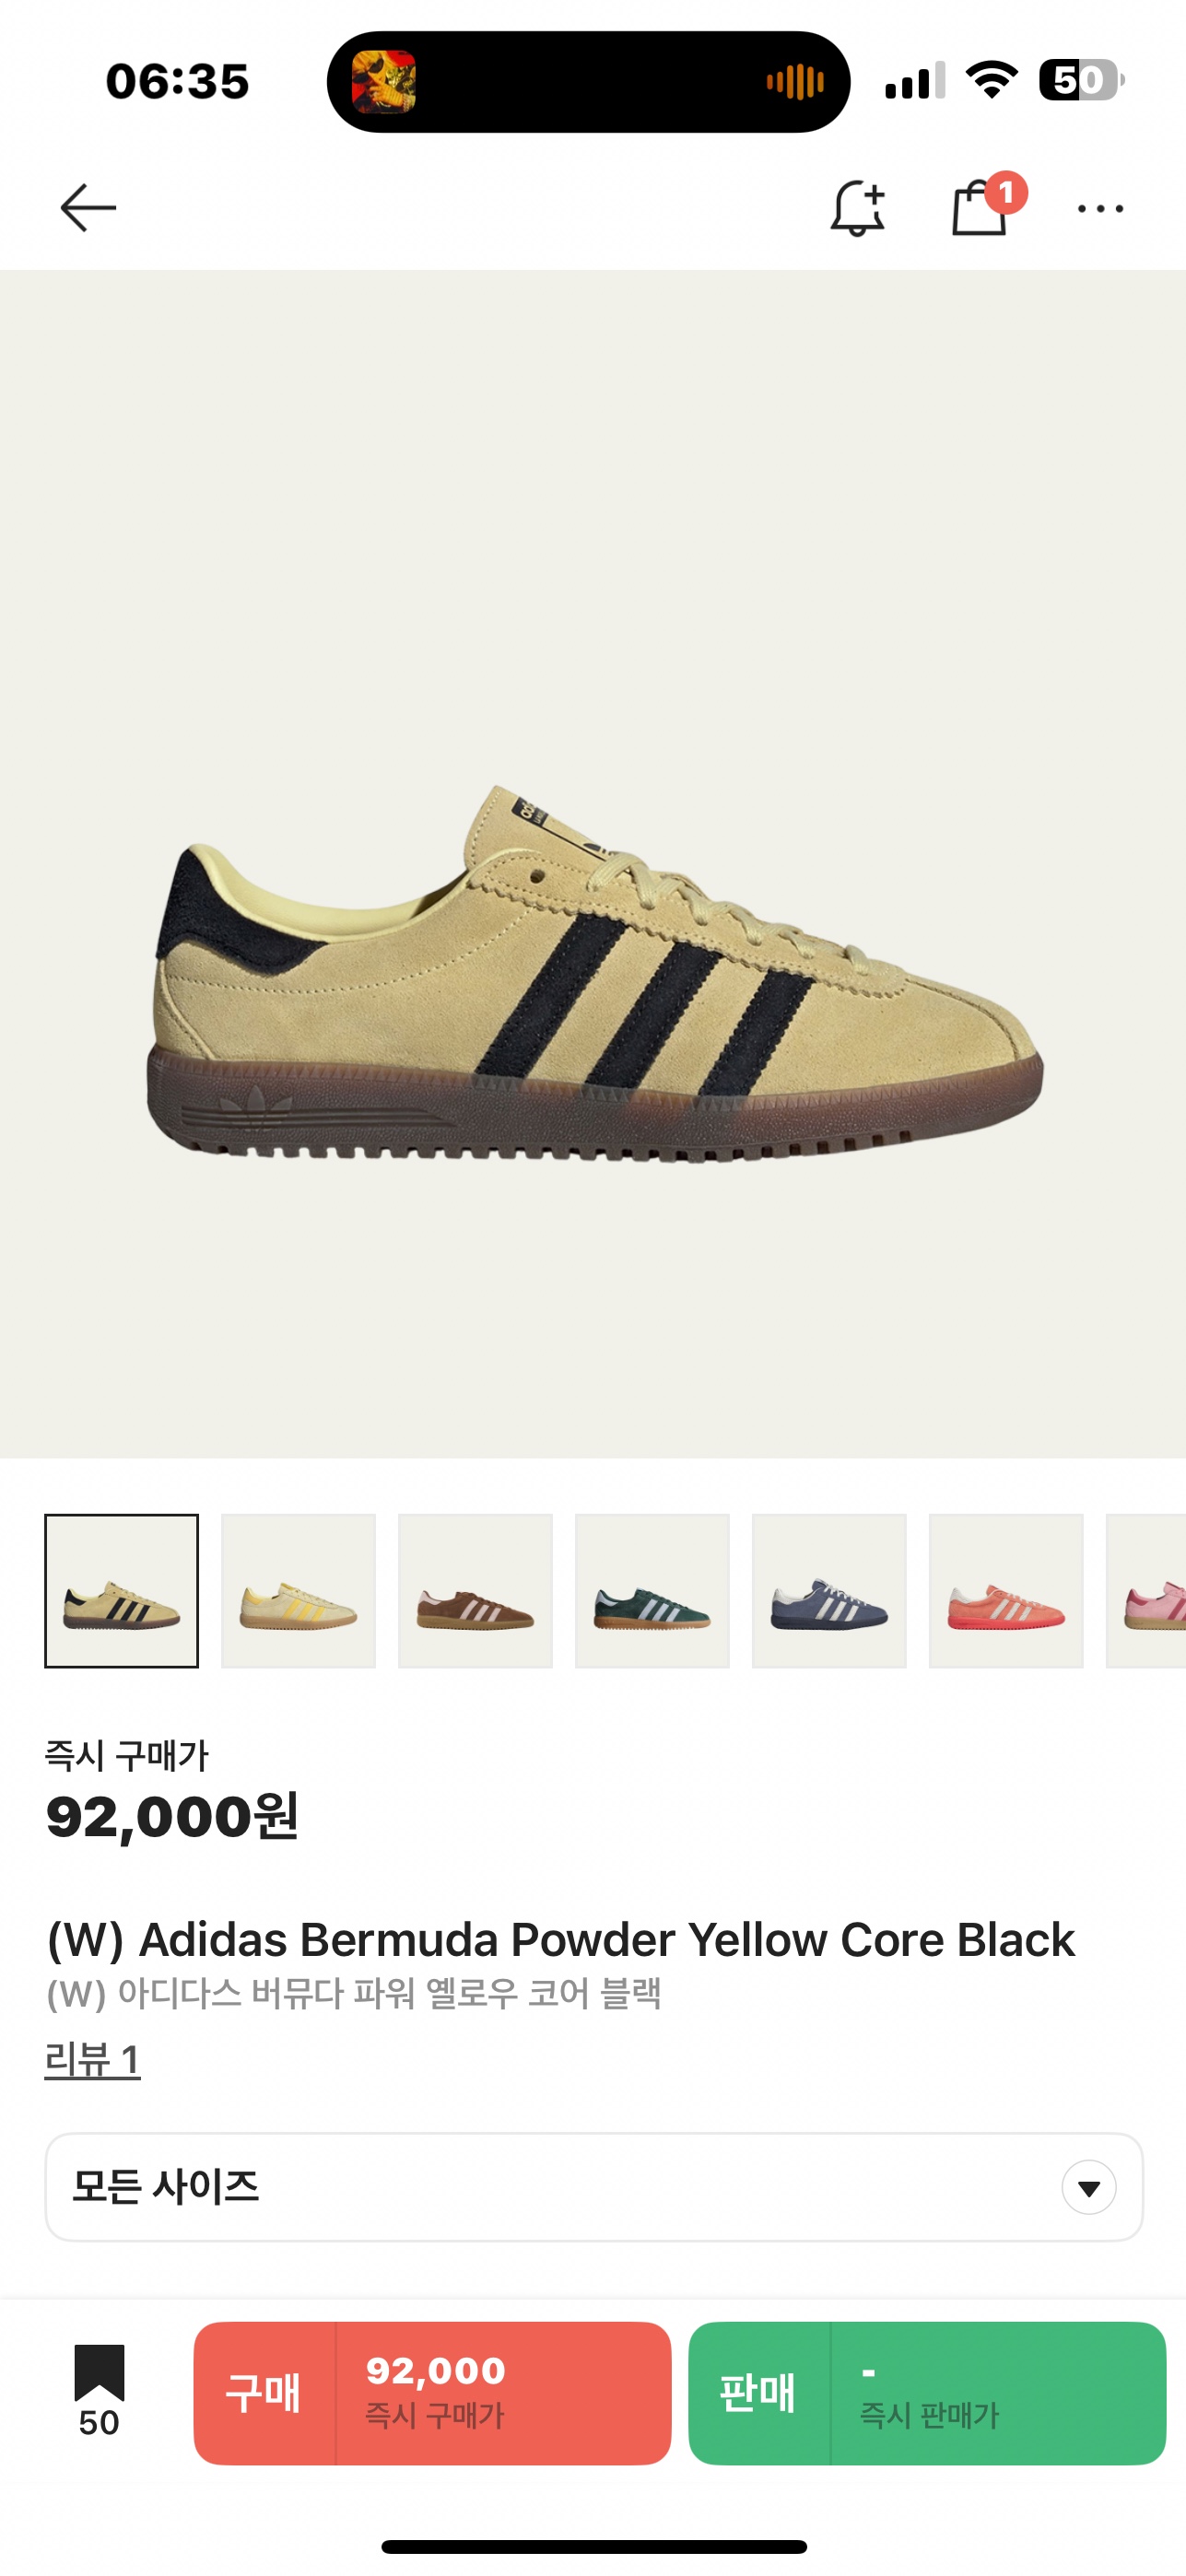
Task: Open the 리뷰 1 reviews link
Action: (x=92, y=2060)
